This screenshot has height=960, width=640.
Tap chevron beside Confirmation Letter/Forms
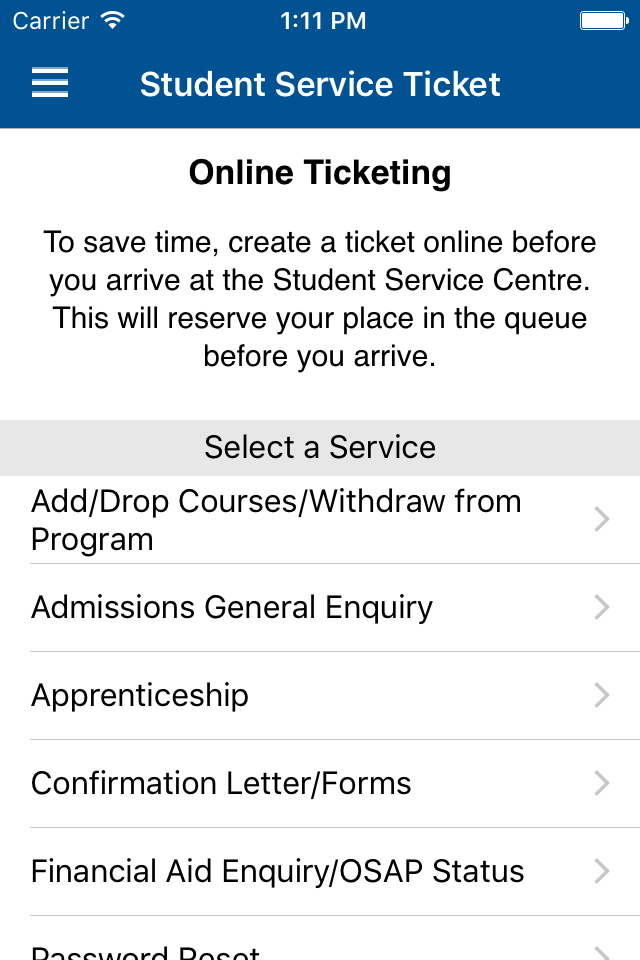tap(602, 783)
